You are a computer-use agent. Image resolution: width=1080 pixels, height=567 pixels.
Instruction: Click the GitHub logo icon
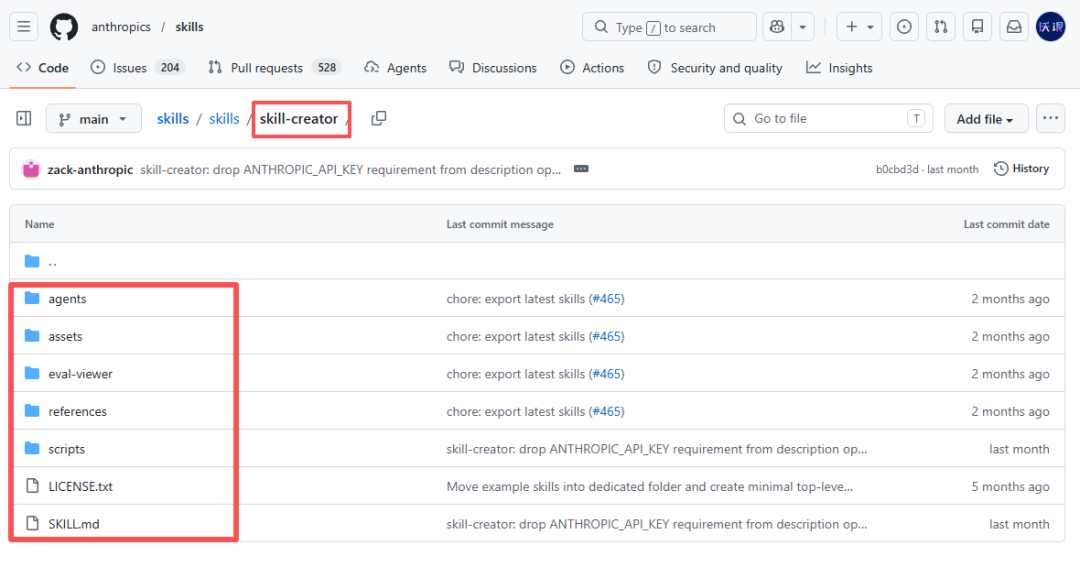[x=64, y=27]
